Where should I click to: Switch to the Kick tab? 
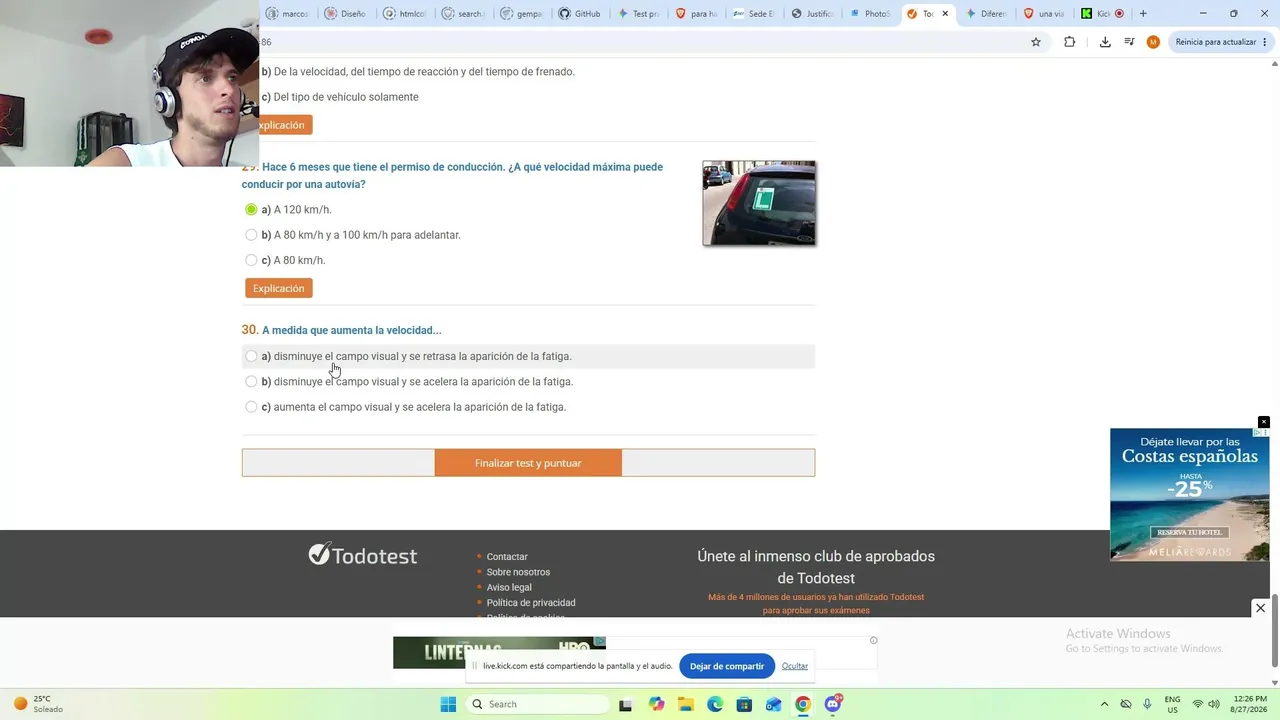[1103, 14]
